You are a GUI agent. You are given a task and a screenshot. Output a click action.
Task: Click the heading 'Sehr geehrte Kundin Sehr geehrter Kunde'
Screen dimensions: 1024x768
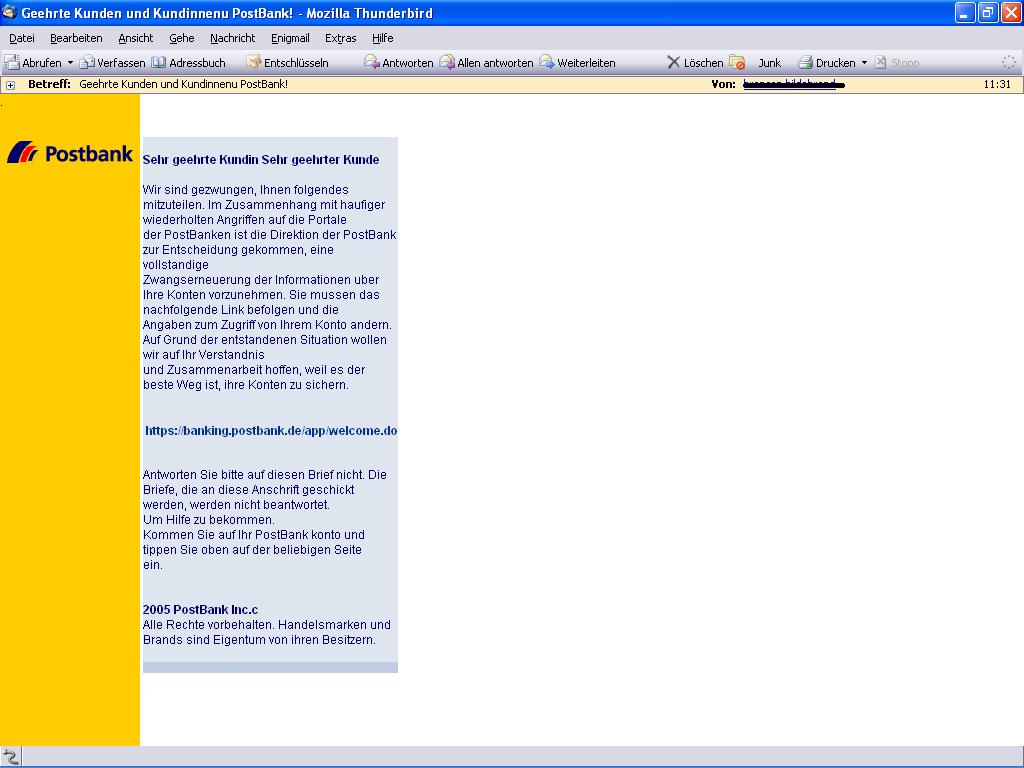pyautogui.click(x=261, y=160)
